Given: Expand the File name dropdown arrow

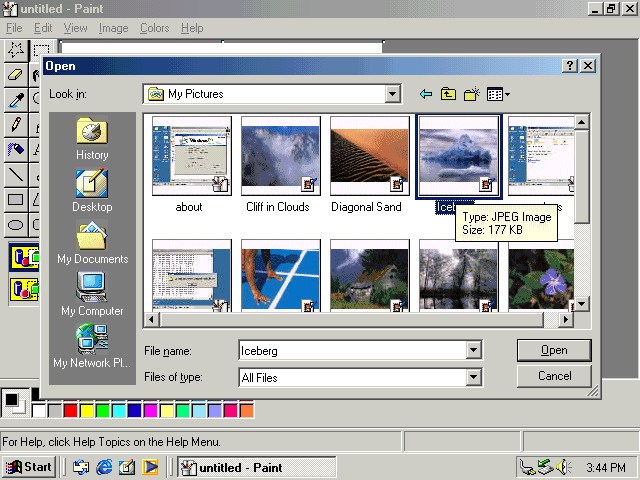Looking at the screenshot, I should [473, 350].
